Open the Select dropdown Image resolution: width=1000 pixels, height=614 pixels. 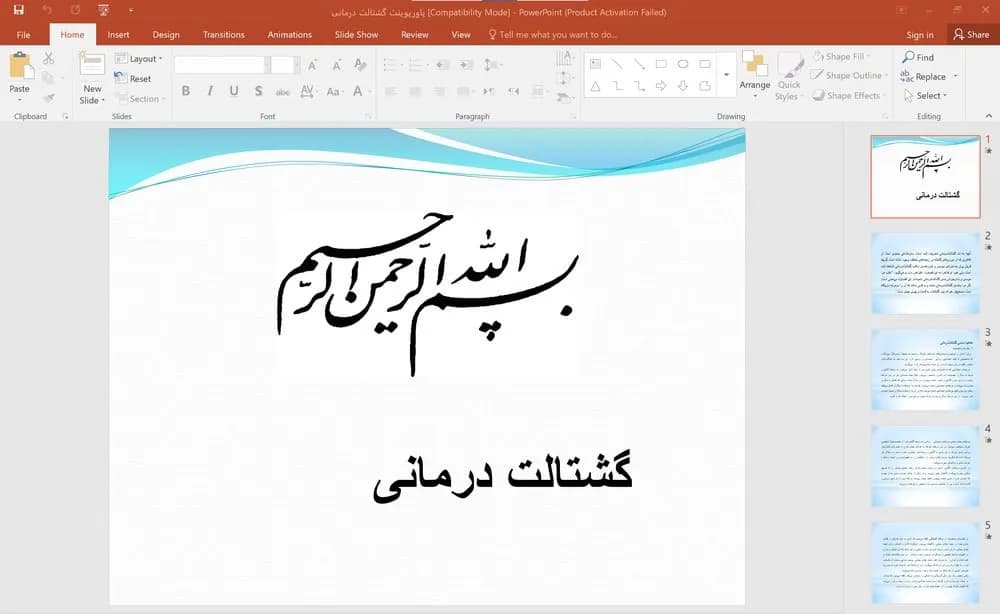point(925,96)
